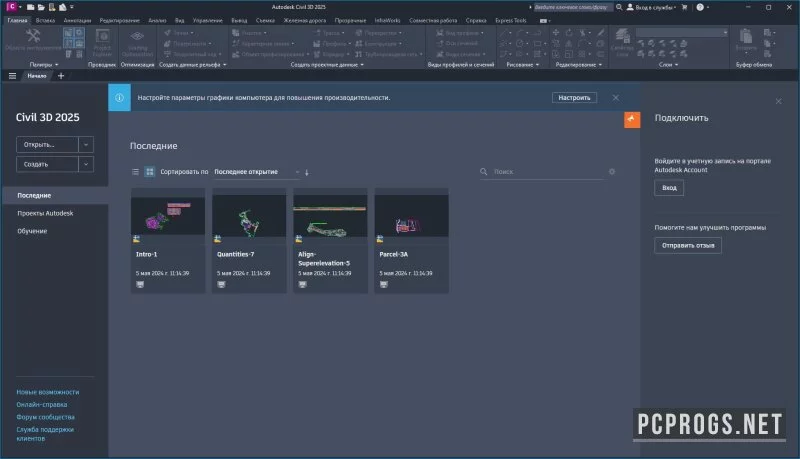Open recent files settings gear icon

click(612, 172)
